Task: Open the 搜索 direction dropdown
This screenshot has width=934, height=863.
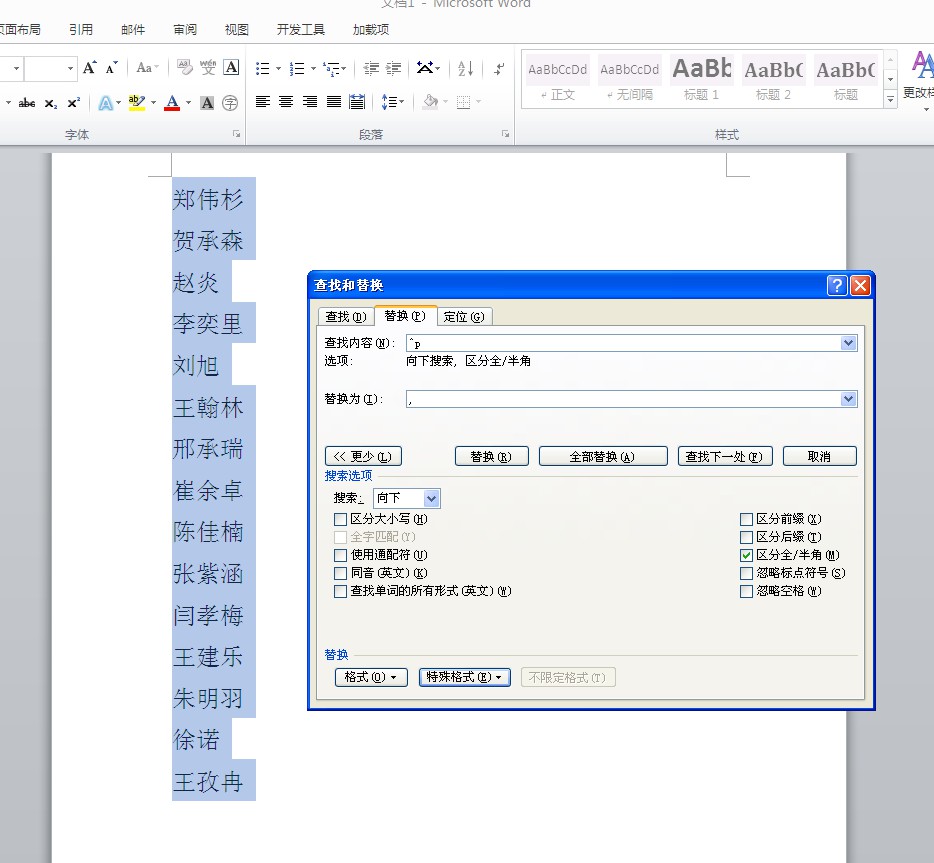Action: point(432,498)
